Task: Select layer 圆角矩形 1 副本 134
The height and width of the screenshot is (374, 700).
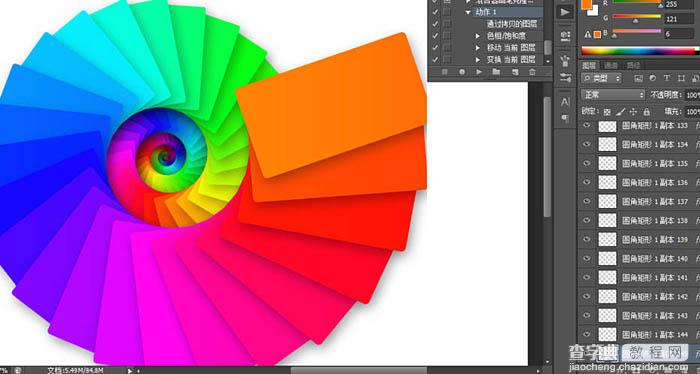Action: tap(654, 145)
